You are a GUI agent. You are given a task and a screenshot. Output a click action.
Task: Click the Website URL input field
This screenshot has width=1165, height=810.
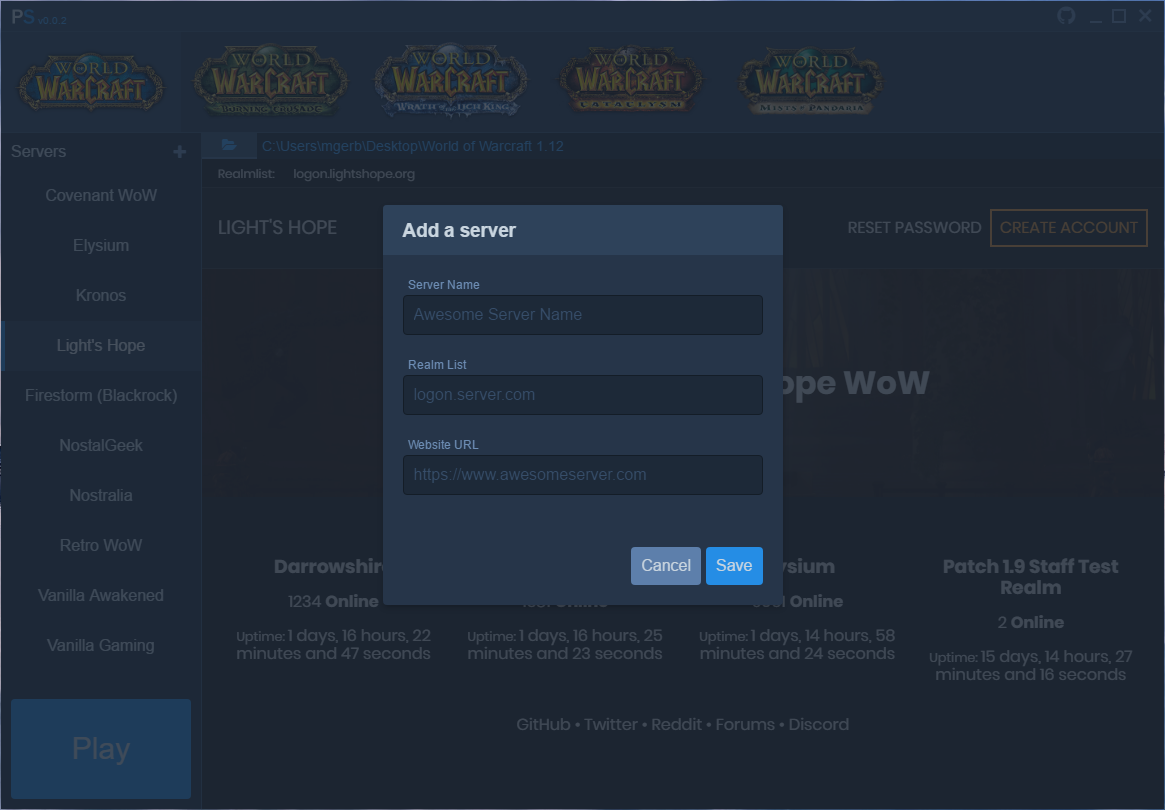582,475
